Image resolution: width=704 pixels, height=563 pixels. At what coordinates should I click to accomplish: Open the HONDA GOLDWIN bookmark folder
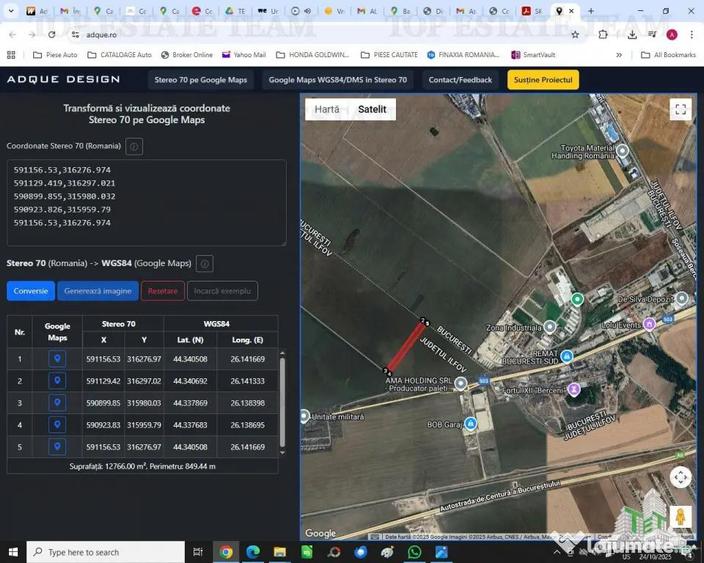tap(312, 55)
